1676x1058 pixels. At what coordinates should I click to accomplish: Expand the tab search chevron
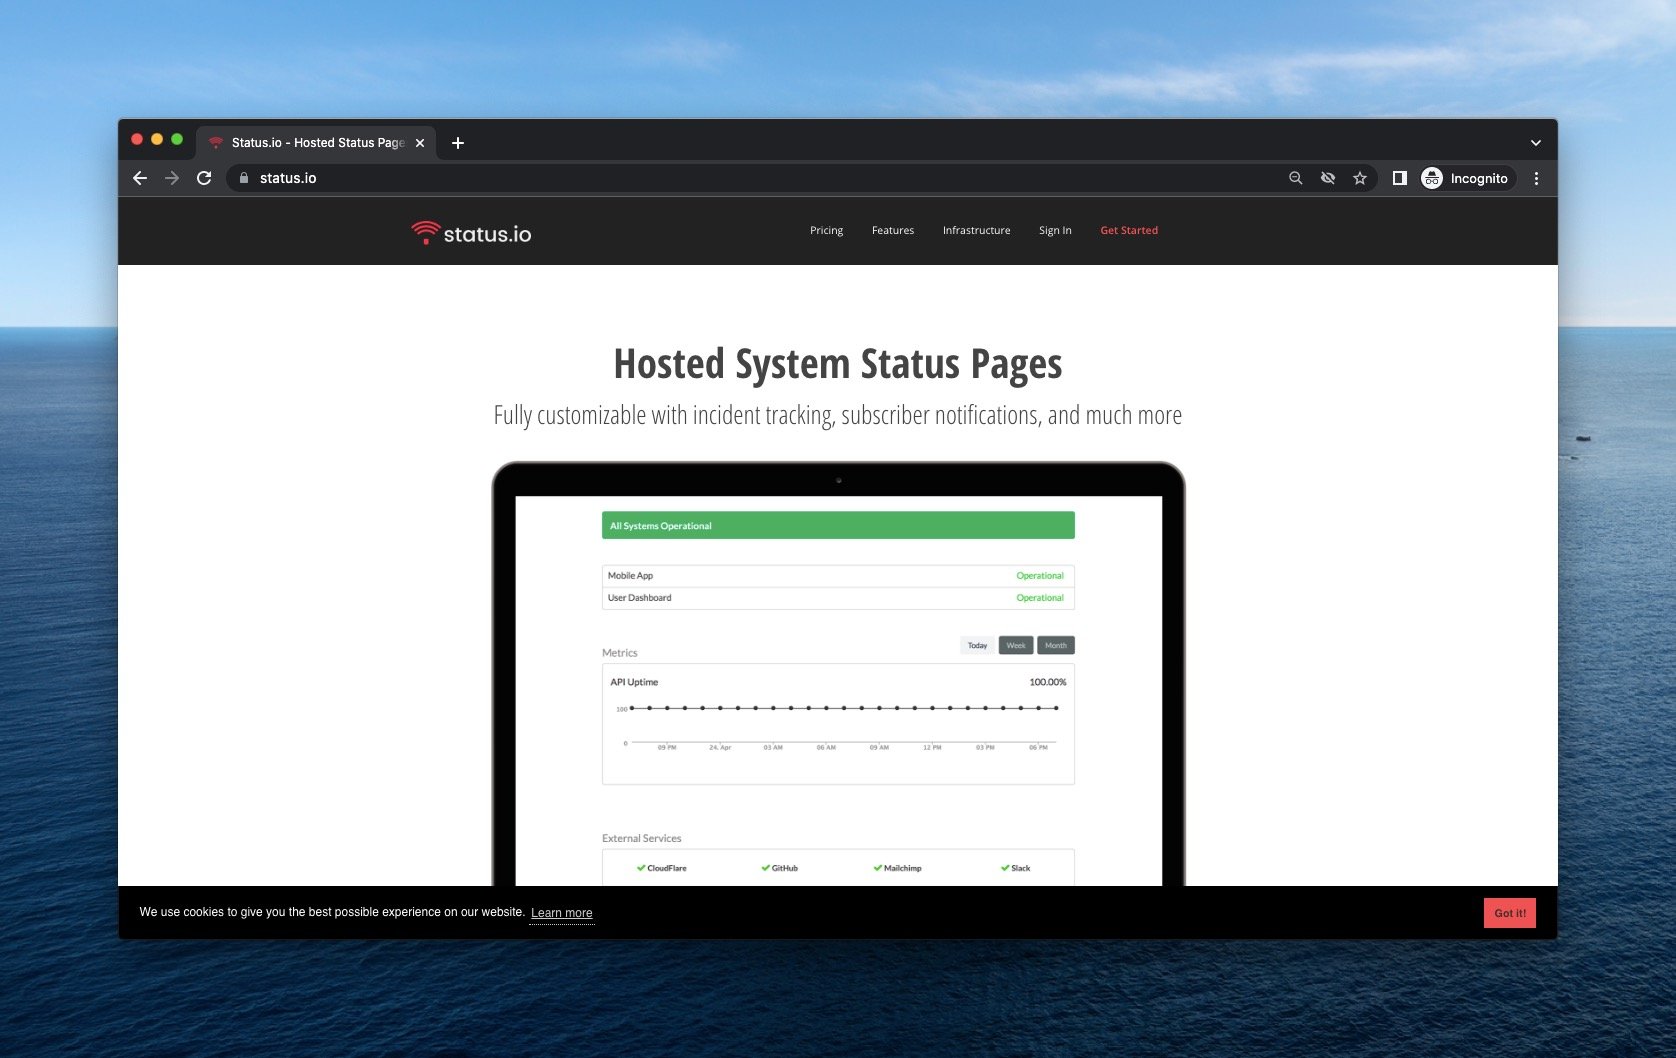coord(1536,143)
